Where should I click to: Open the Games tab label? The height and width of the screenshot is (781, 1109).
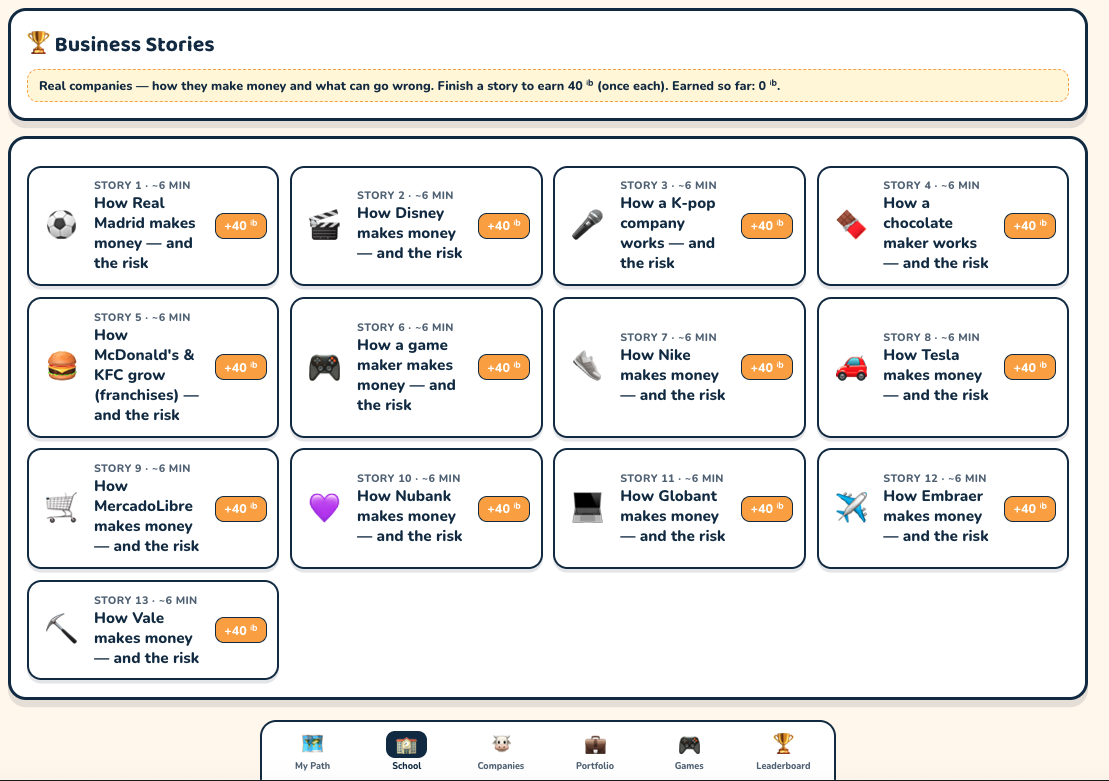point(689,765)
